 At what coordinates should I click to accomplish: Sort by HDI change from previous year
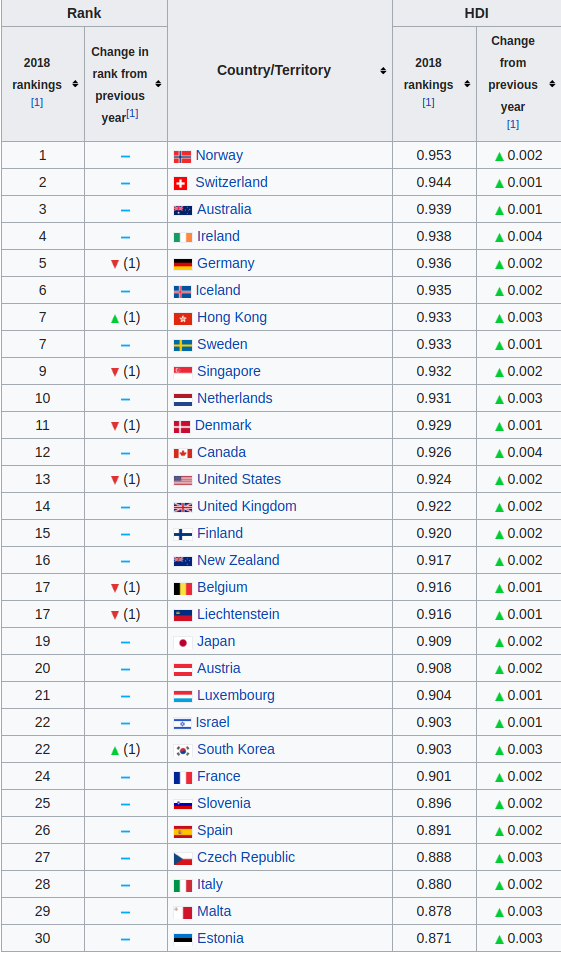coord(552,84)
